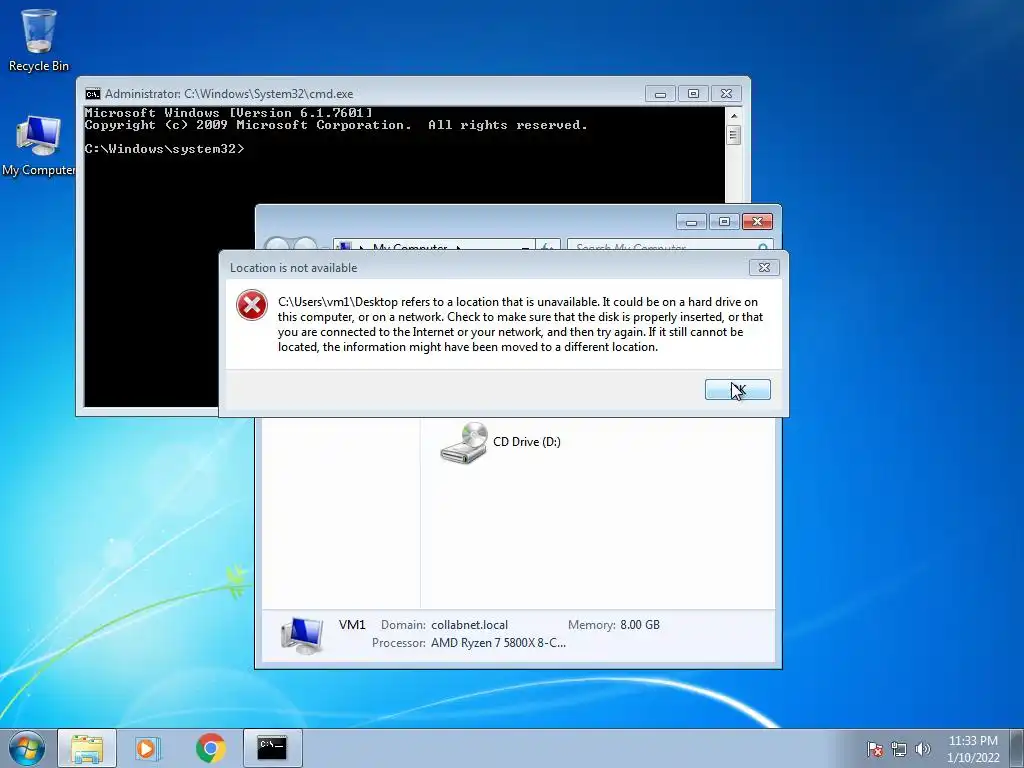This screenshot has width=1024, height=768.
Task: Click the Action Center flag tray icon
Action: 875,749
